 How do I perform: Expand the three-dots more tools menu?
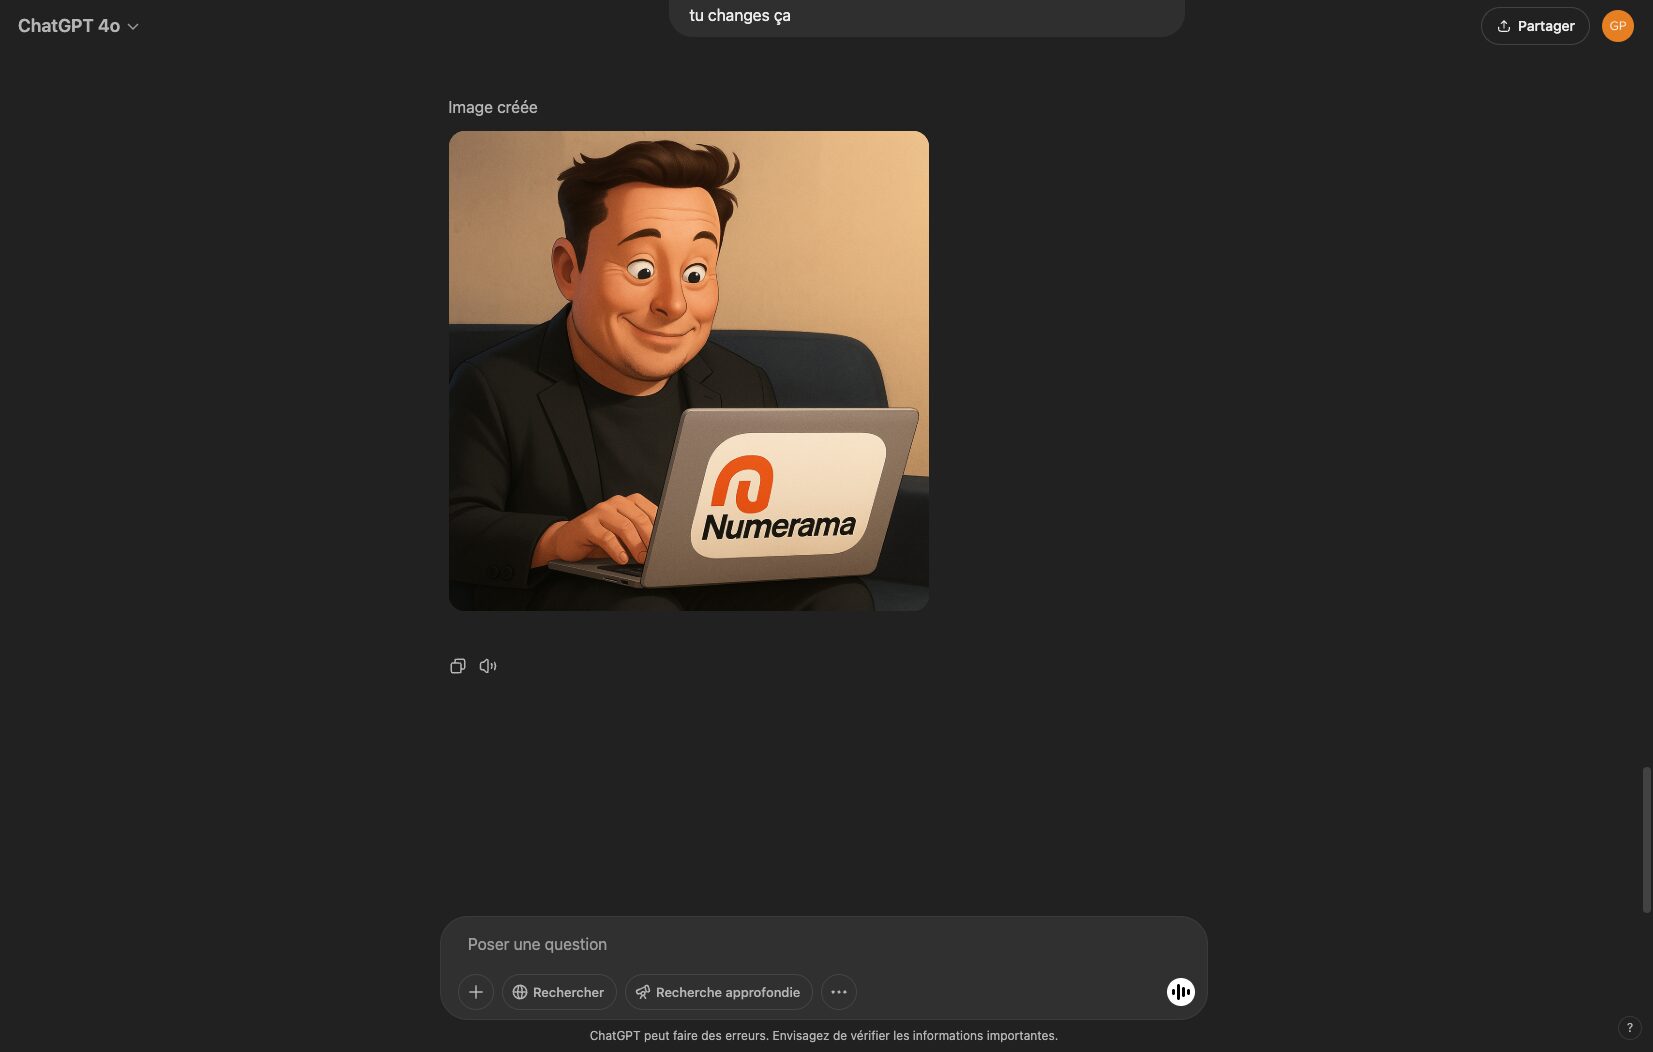[838, 992]
